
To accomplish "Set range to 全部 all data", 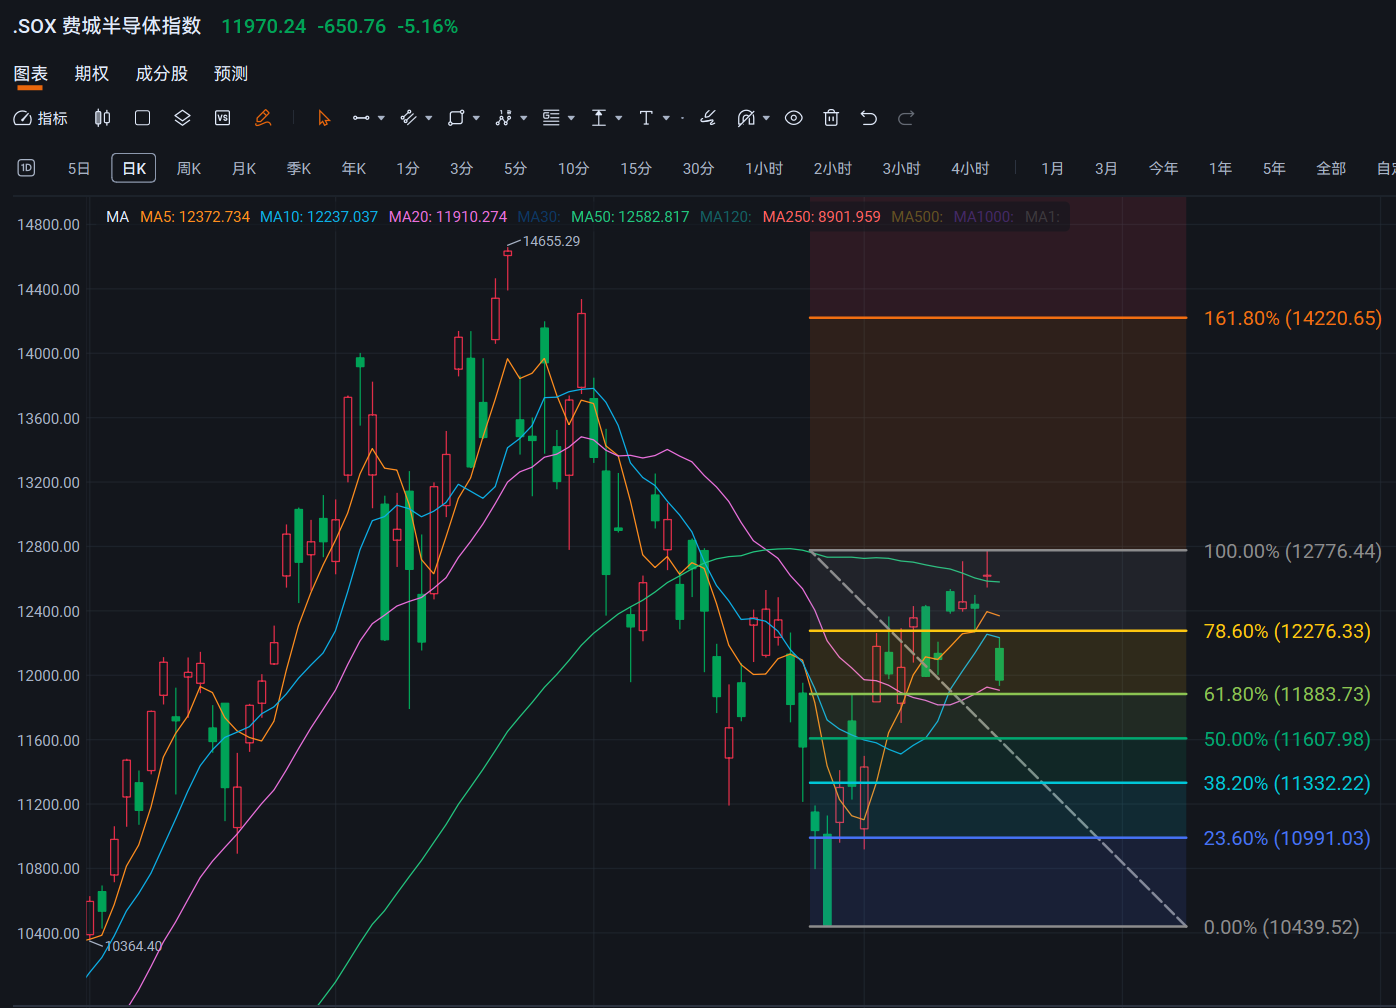I will pos(1331,168).
